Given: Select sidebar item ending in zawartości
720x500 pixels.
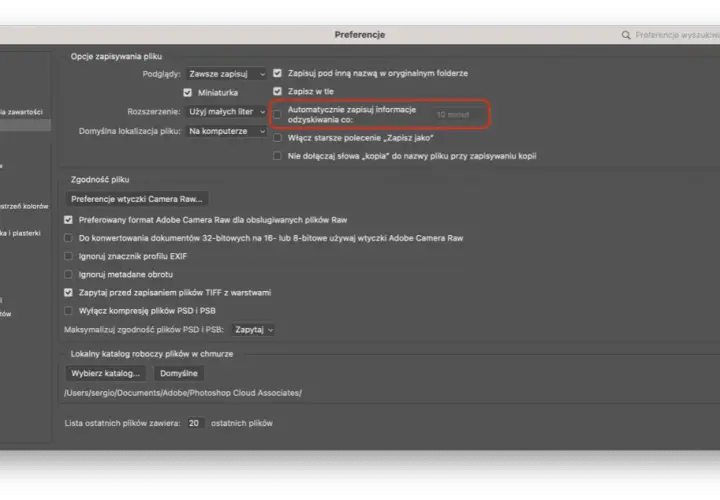Looking at the screenshot, I should [x=22, y=112].
